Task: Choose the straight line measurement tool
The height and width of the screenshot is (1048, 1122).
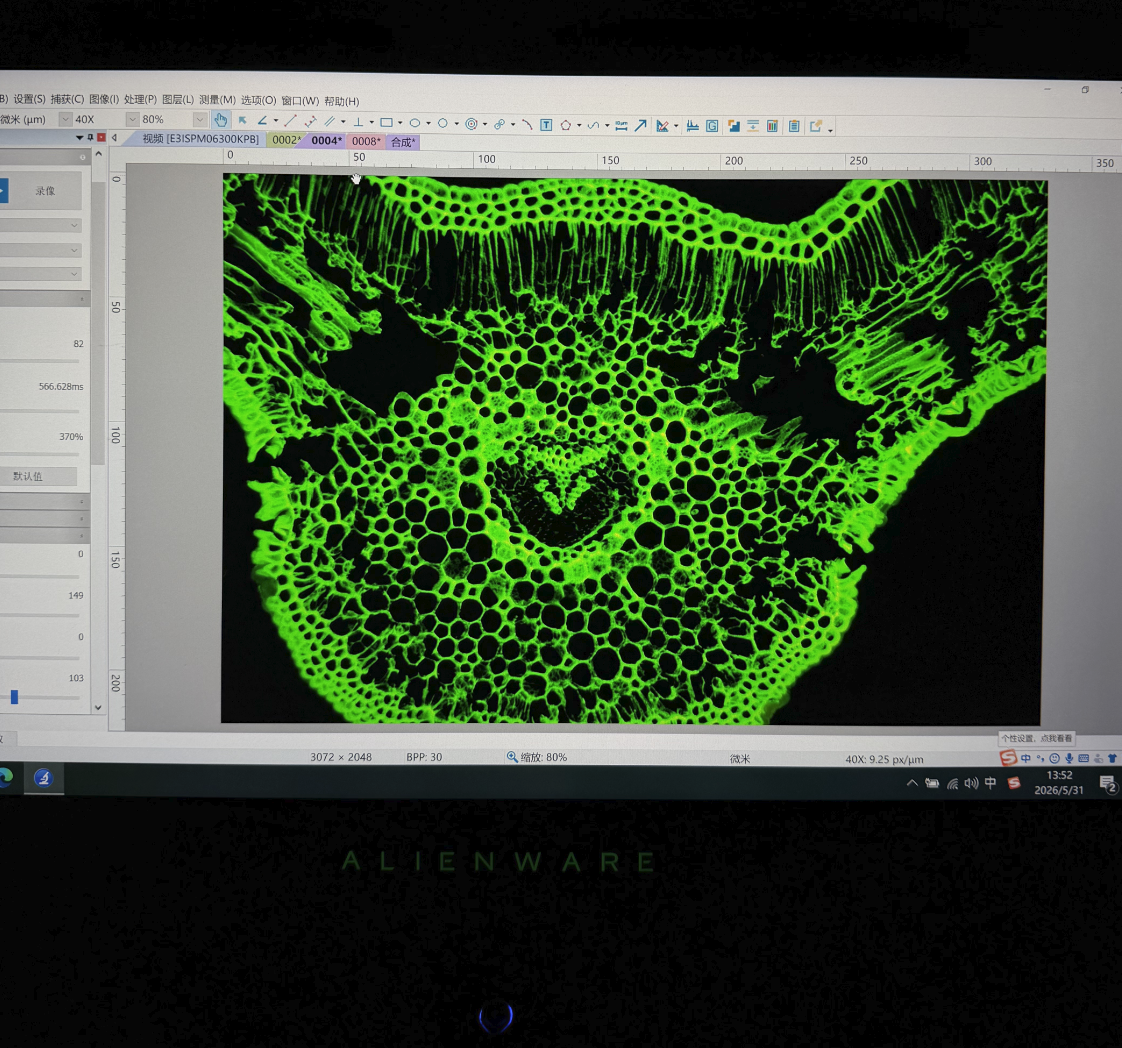Action: (x=290, y=122)
